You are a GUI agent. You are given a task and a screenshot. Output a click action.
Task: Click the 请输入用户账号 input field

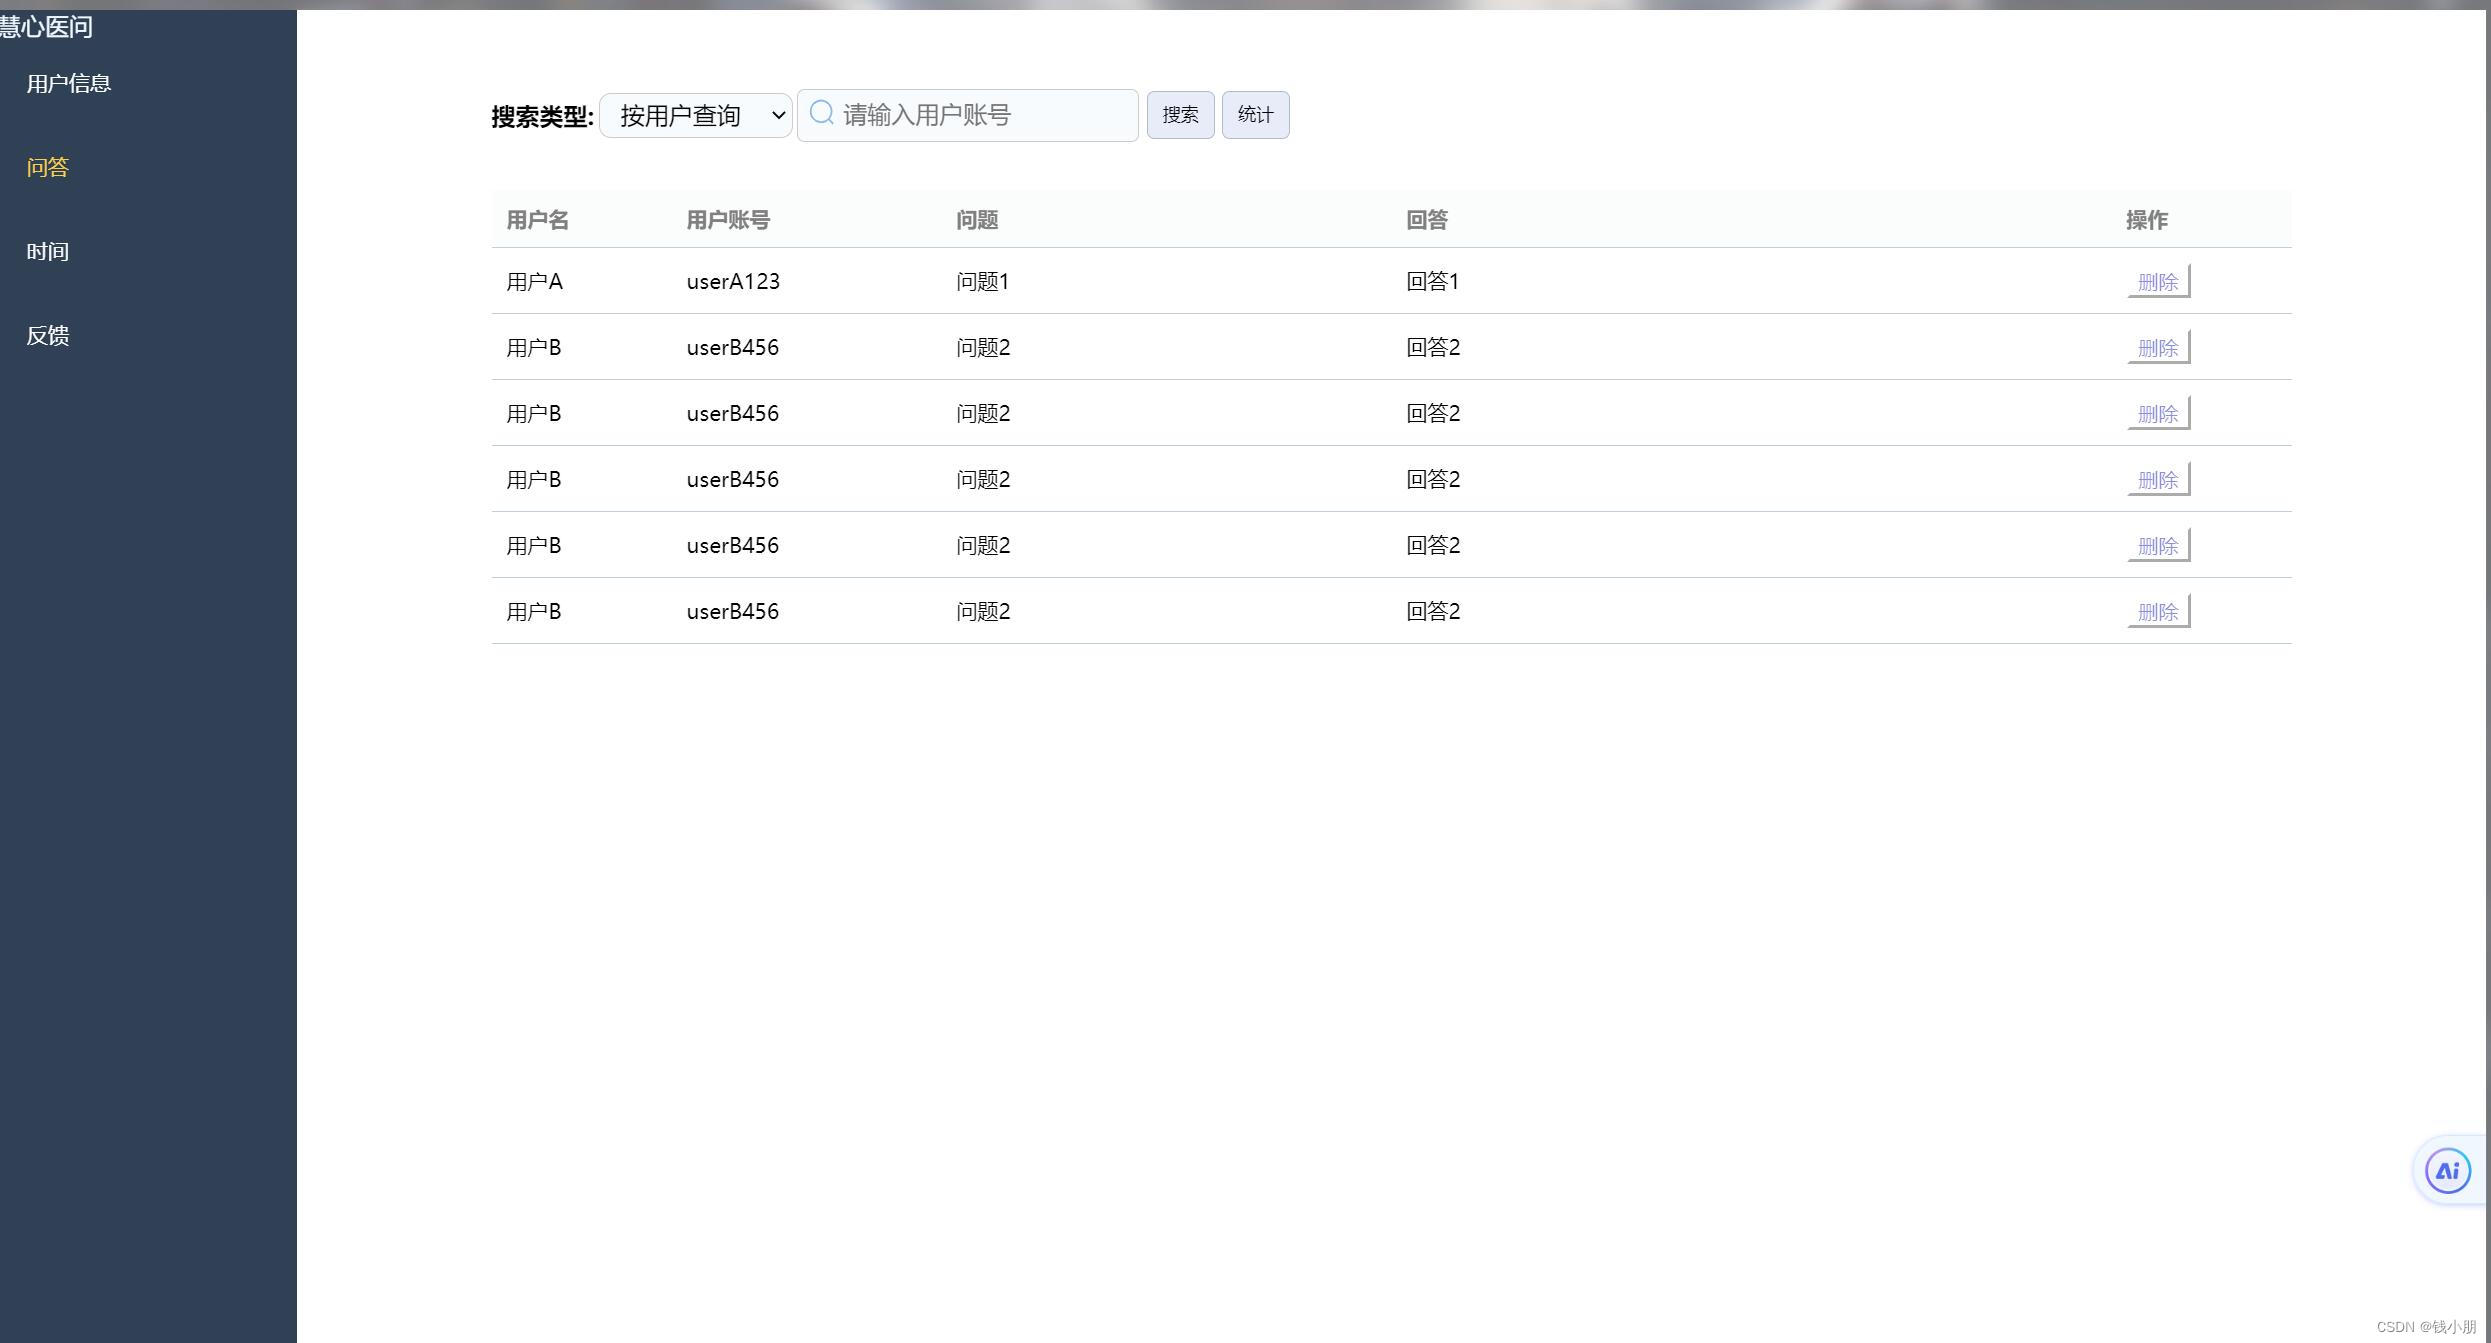coord(985,116)
